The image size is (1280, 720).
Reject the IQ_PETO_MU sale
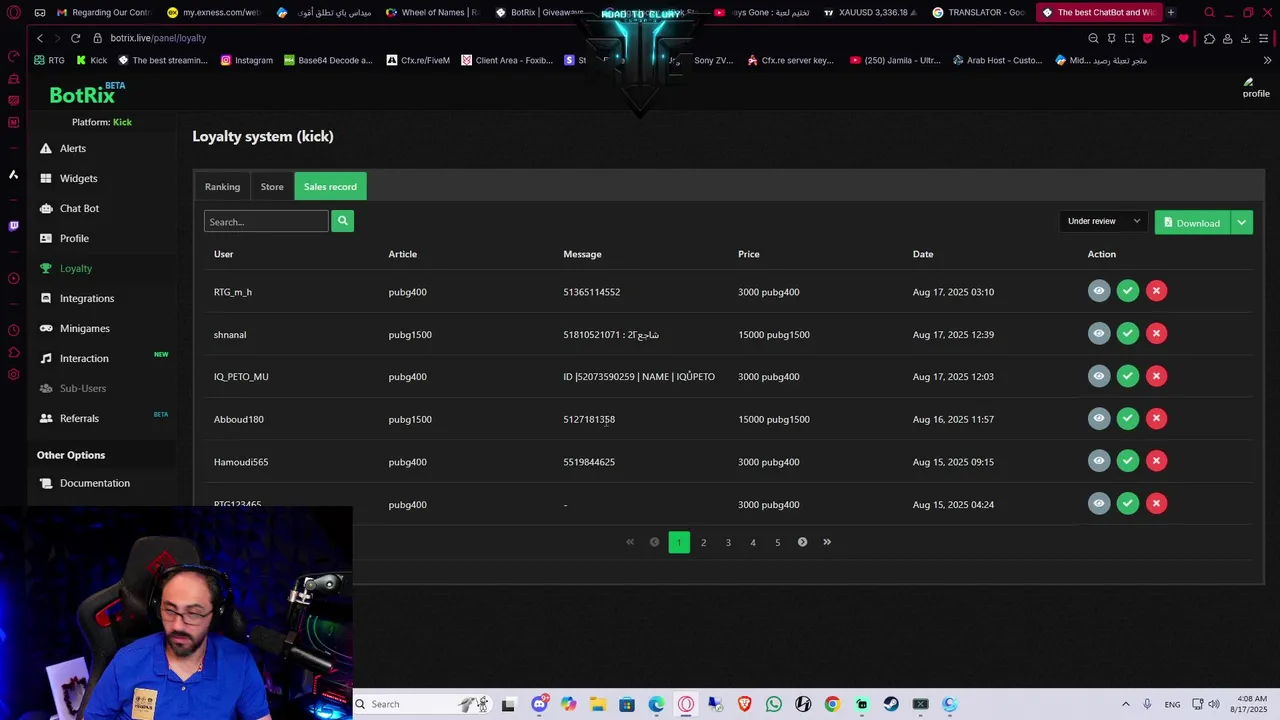point(1156,376)
